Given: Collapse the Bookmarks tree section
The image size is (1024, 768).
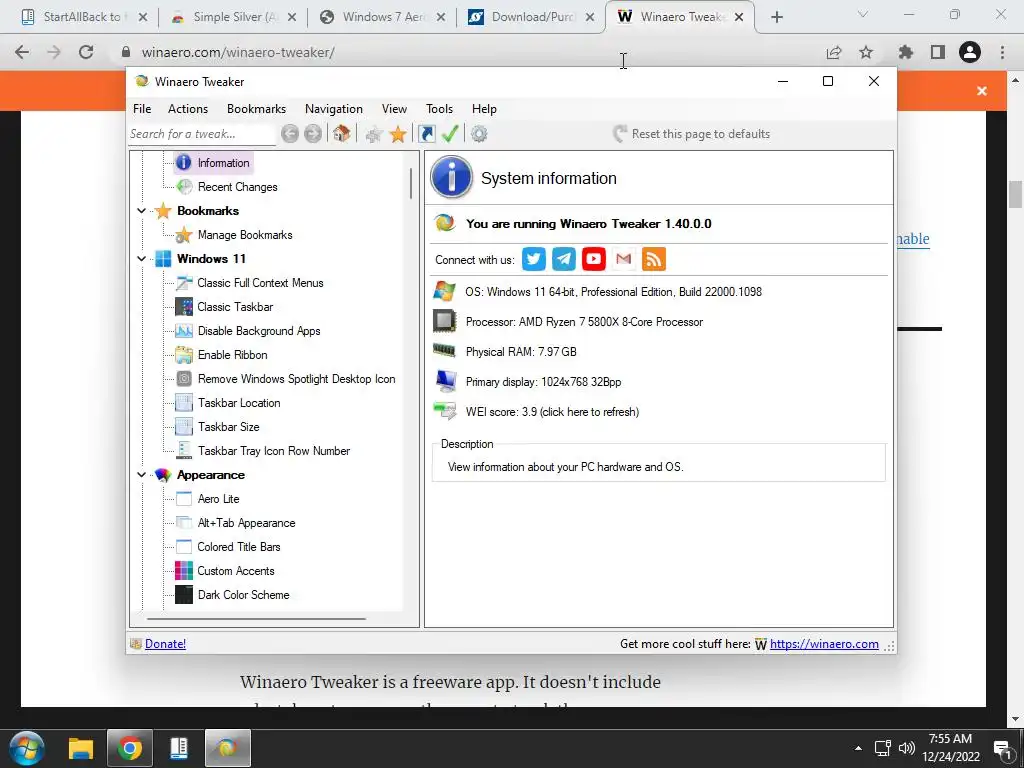Looking at the screenshot, I should 142,211.
